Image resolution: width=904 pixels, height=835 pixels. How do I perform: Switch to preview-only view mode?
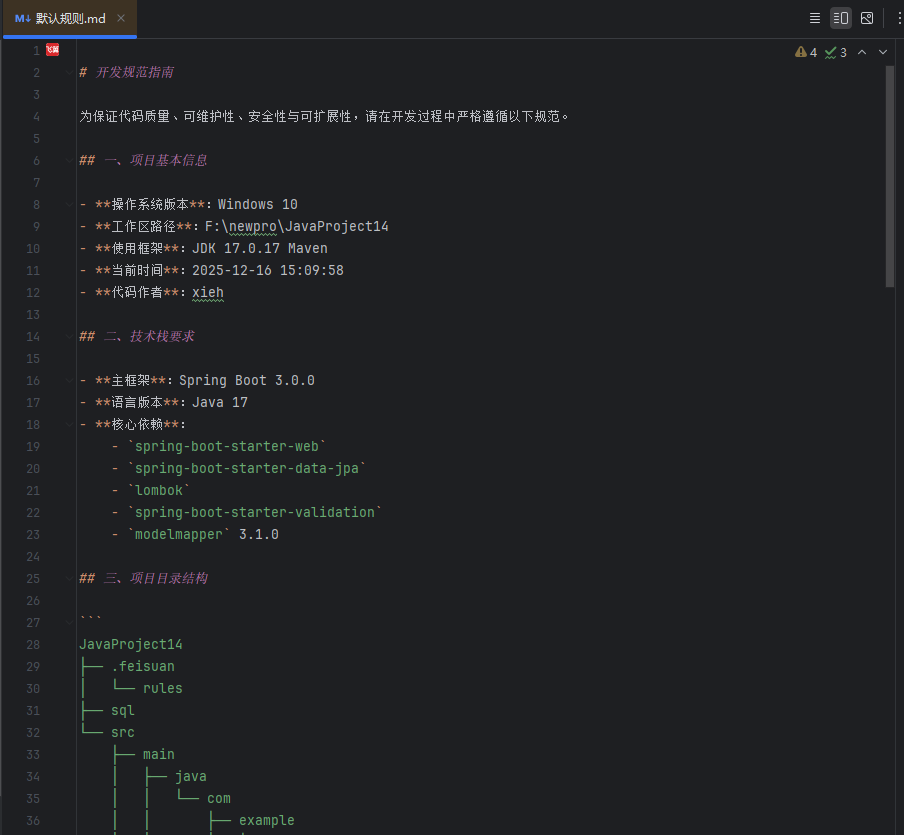coord(867,18)
